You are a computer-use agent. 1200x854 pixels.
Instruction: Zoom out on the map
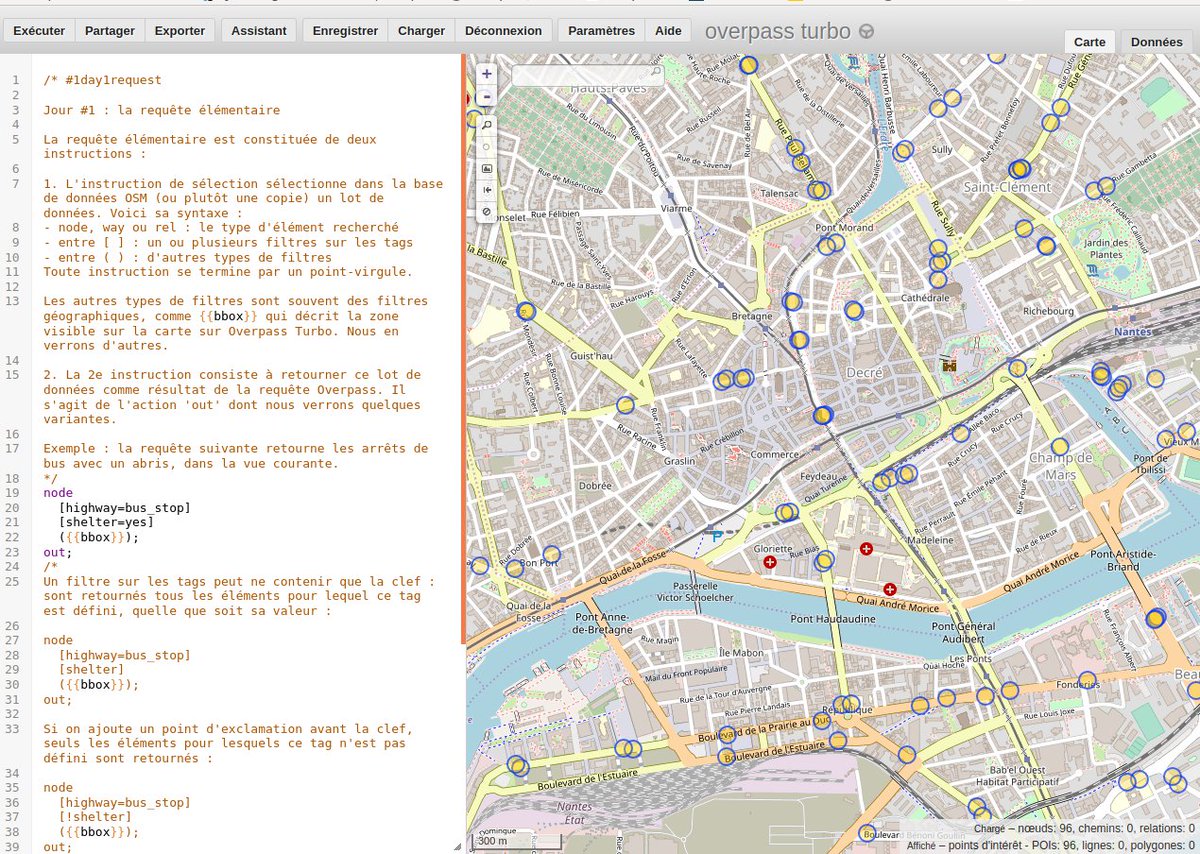click(487, 96)
